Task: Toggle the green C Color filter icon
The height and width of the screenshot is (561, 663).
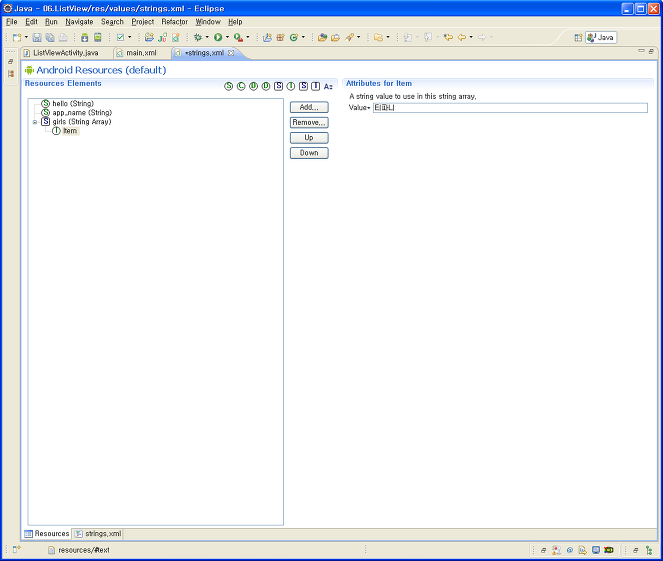Action: pos(241,86)
